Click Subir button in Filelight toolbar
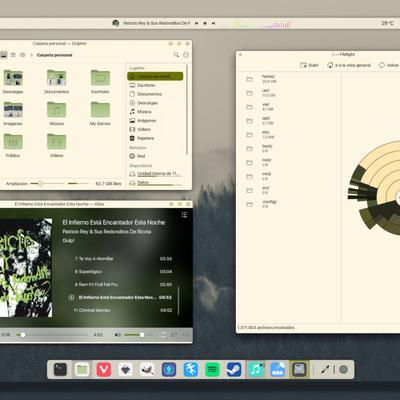Screen dimensions: 400x400 click(309, 65)
